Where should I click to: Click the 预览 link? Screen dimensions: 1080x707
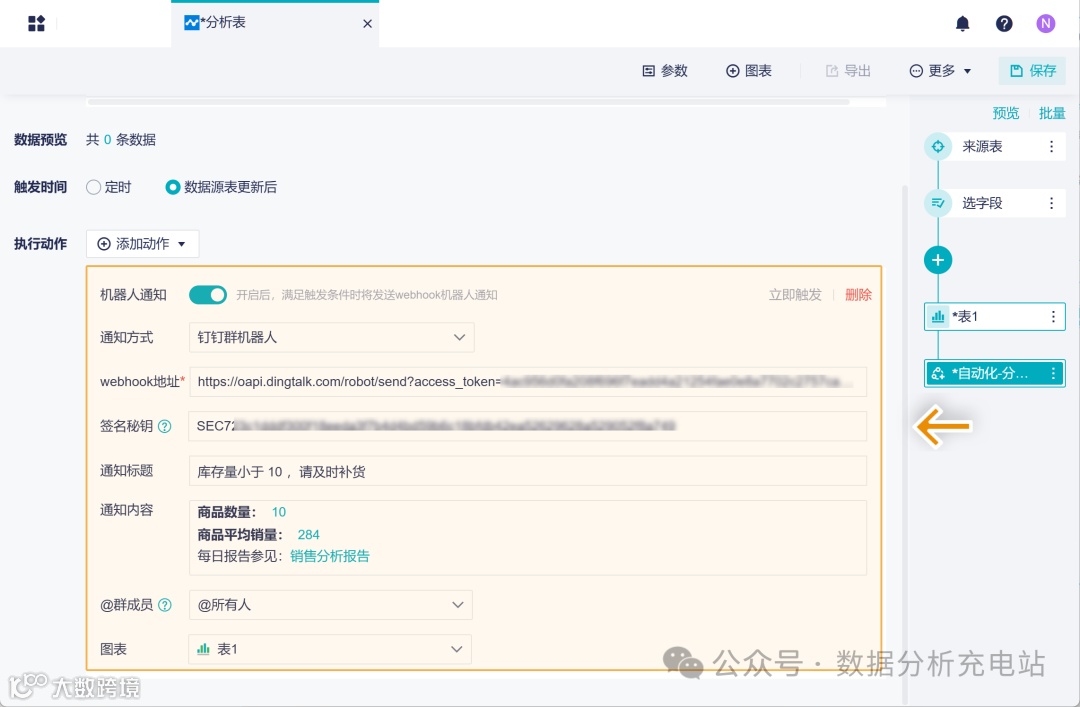coord(1006,113)
